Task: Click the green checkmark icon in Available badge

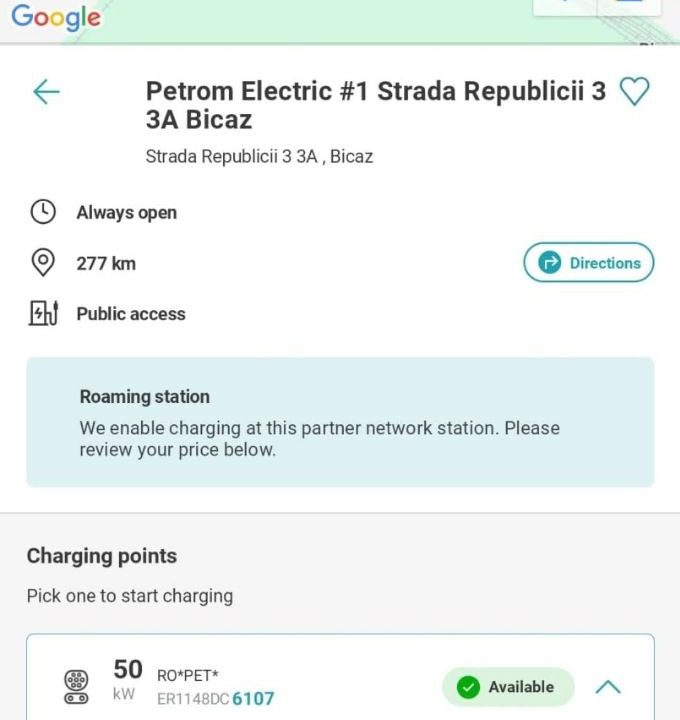Action: 467,687
